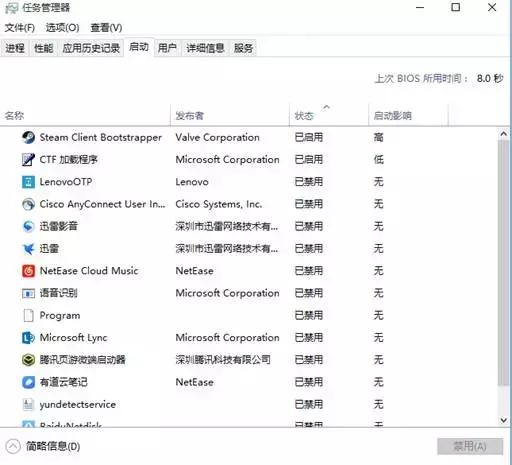The width and height of the screenshot is (512, 465).
Task: Click the 高 startup impact for Steam
Action: click(x=378, y=137)
